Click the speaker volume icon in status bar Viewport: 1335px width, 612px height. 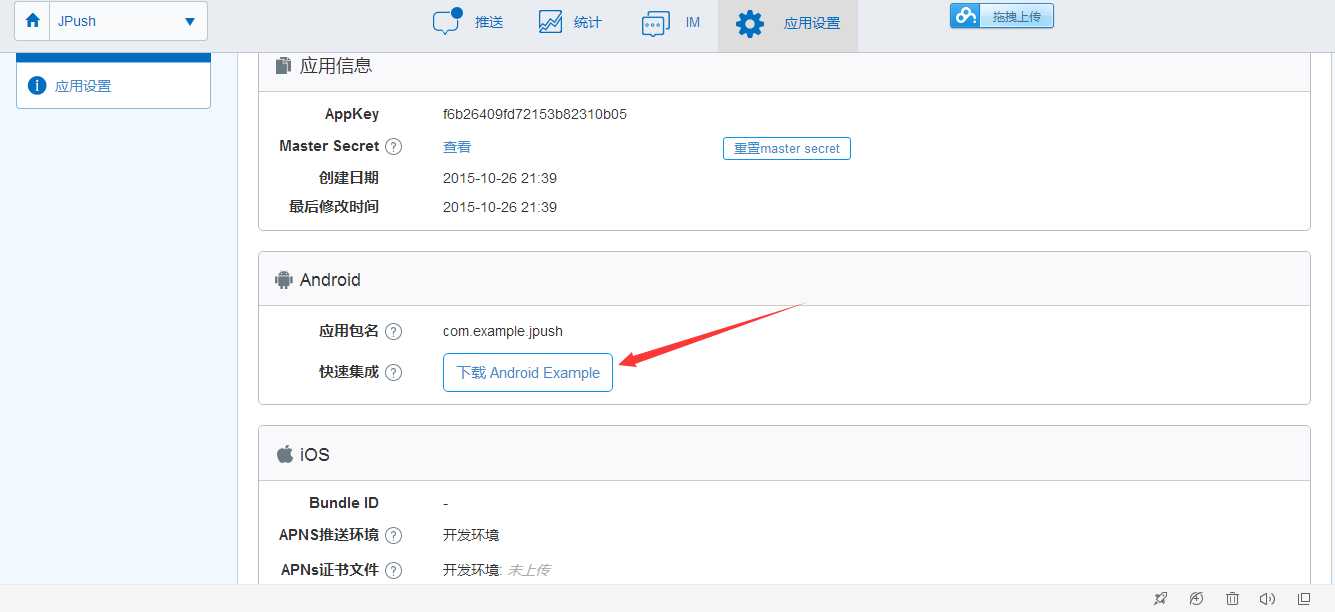[x=1267, y=598]
